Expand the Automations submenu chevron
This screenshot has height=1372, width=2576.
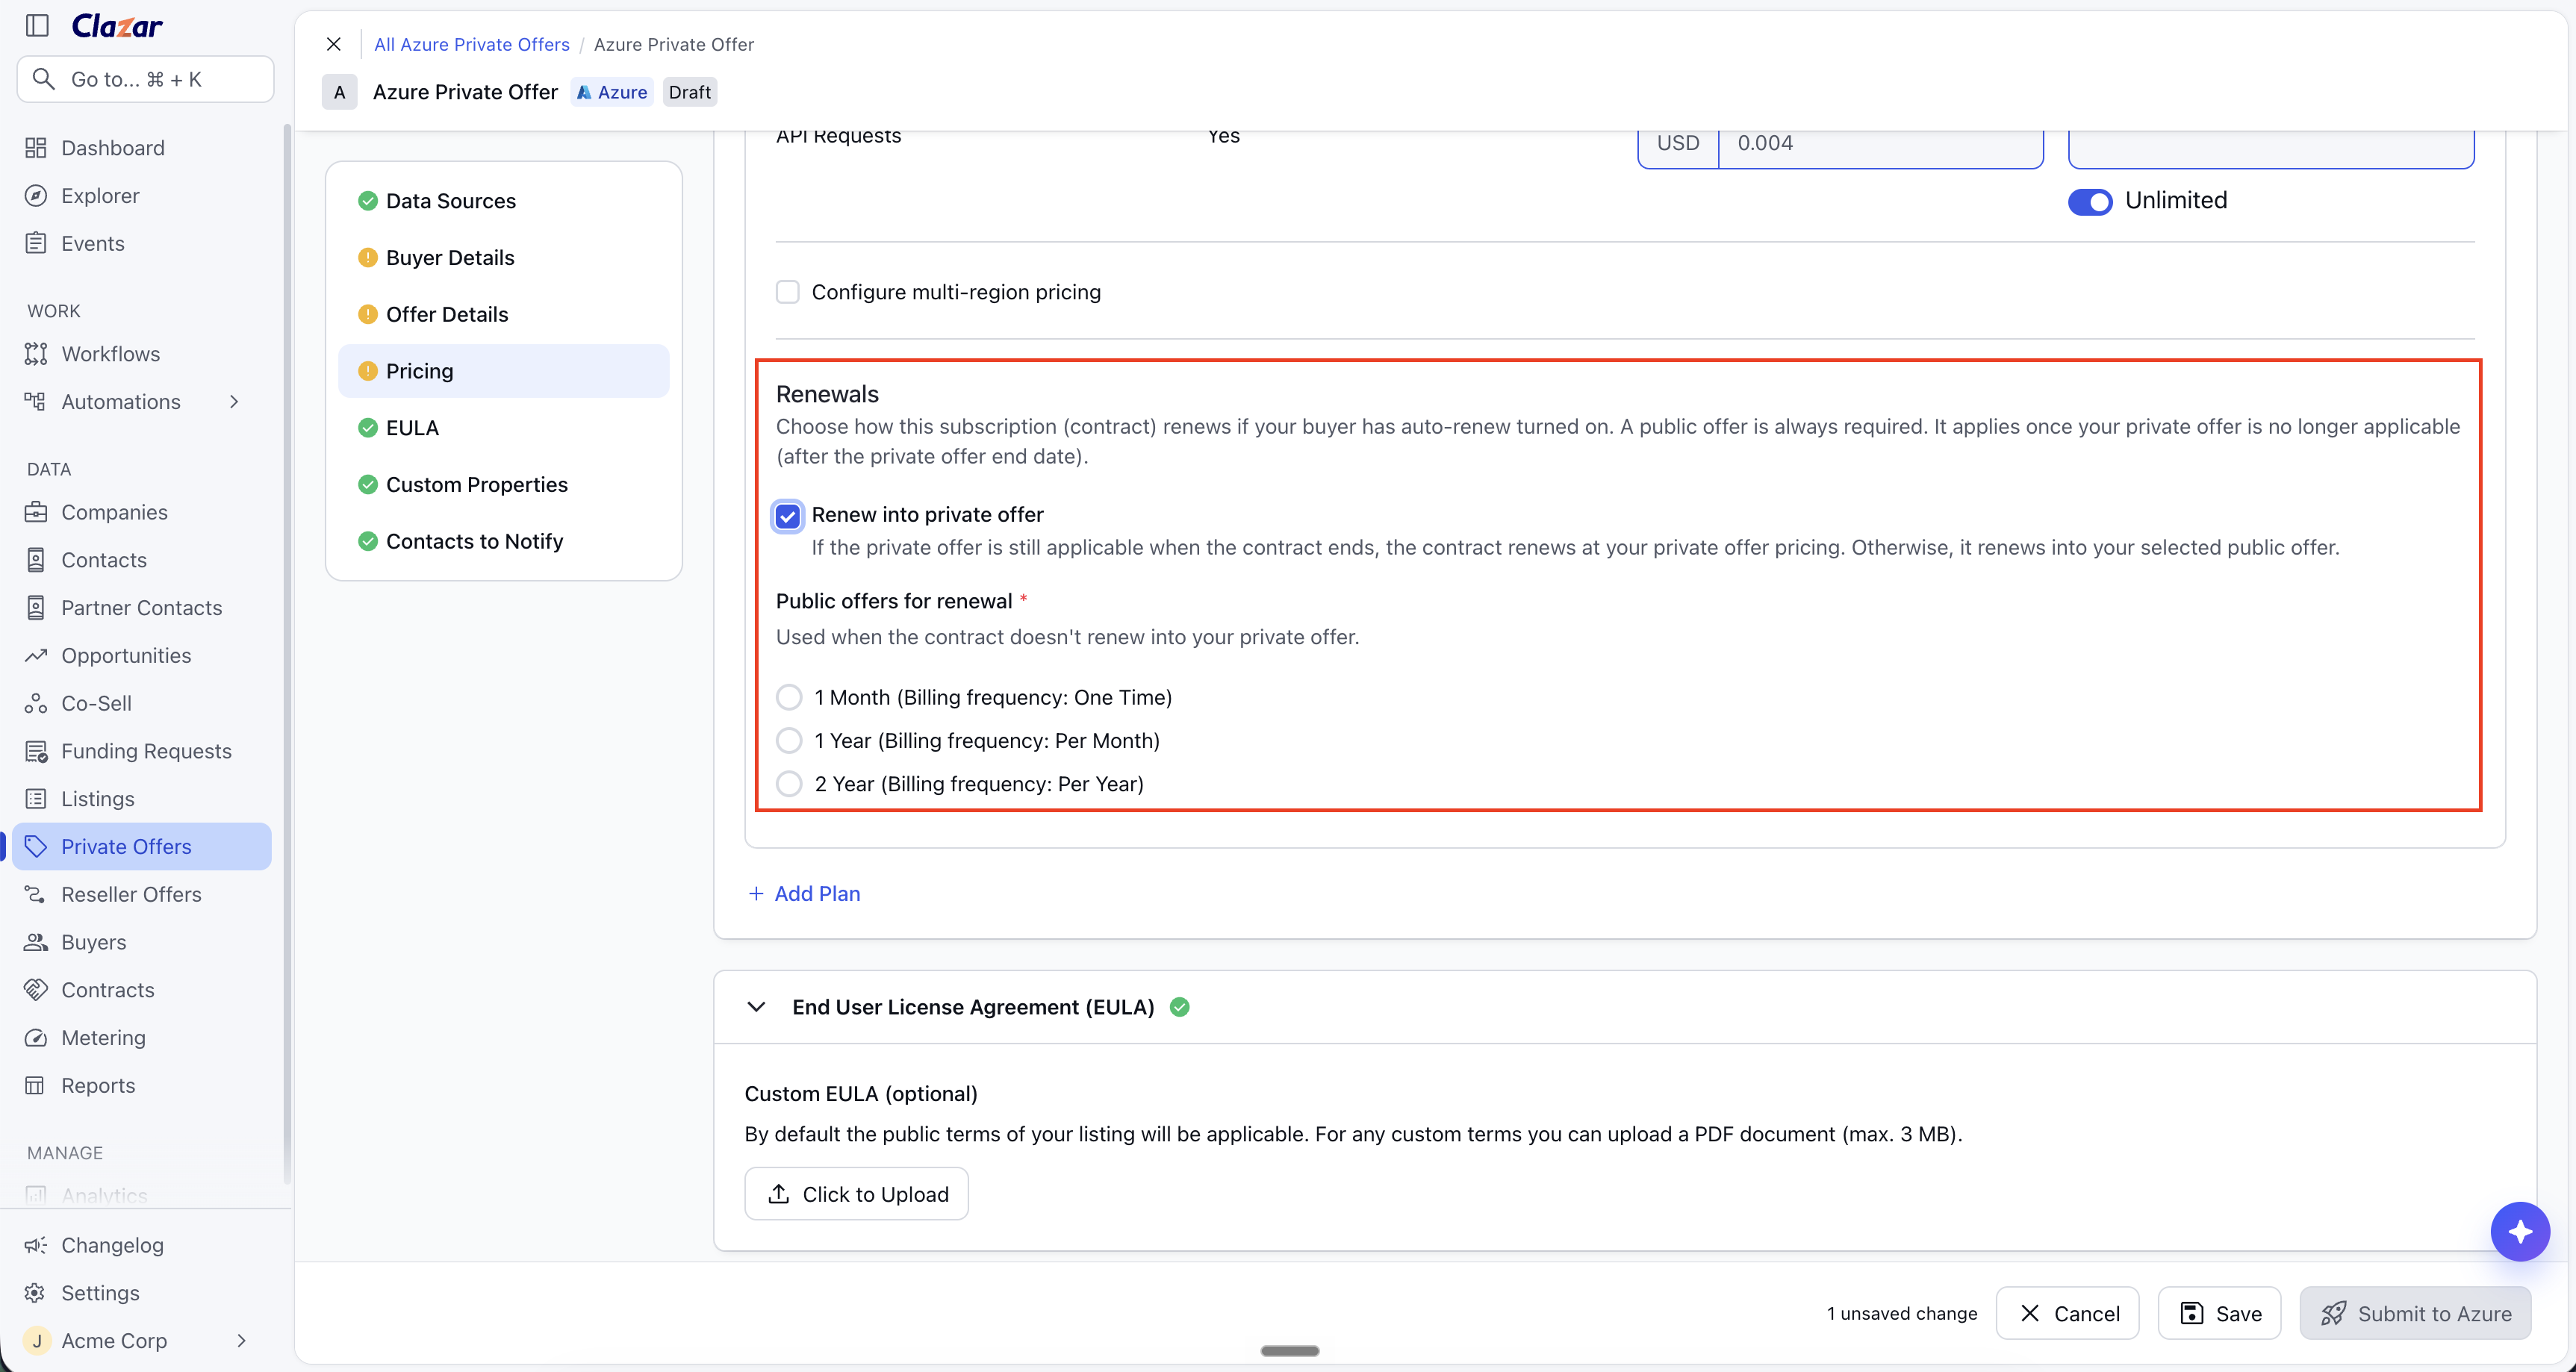(x=235, y=402)
